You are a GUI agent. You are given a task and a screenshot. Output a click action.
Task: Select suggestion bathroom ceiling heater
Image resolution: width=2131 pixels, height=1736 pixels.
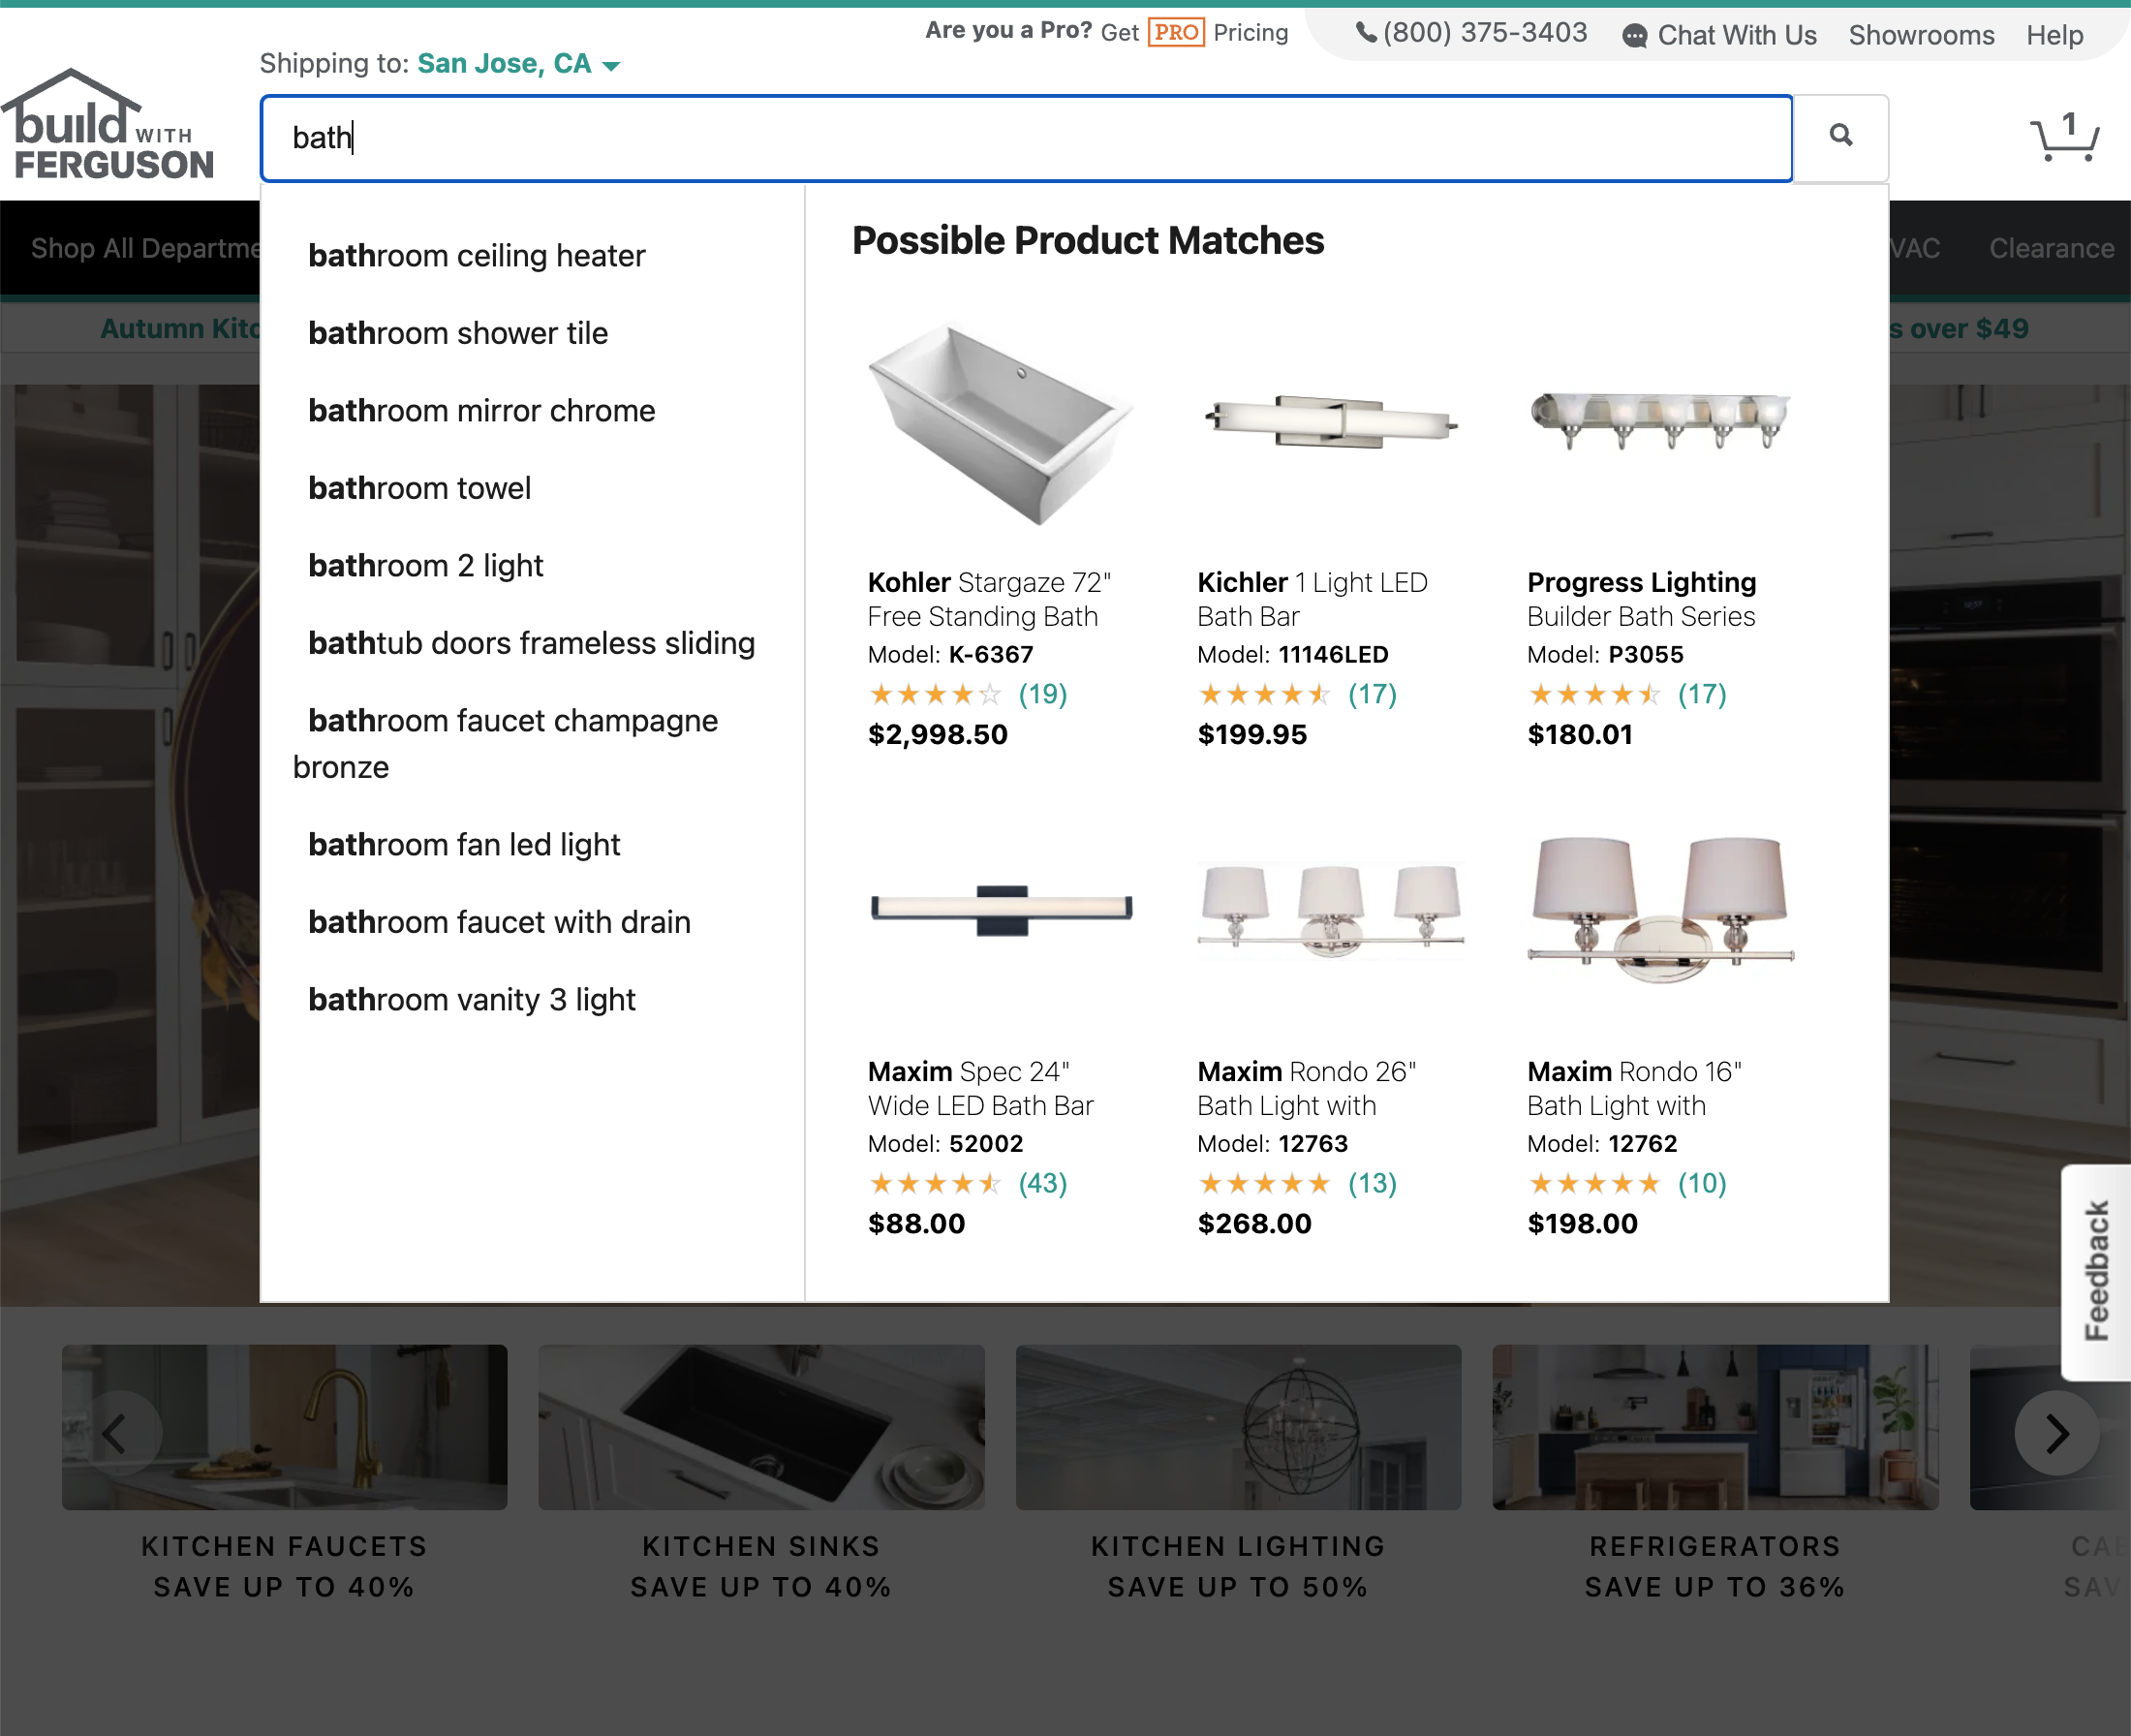(x=477, y=255)
